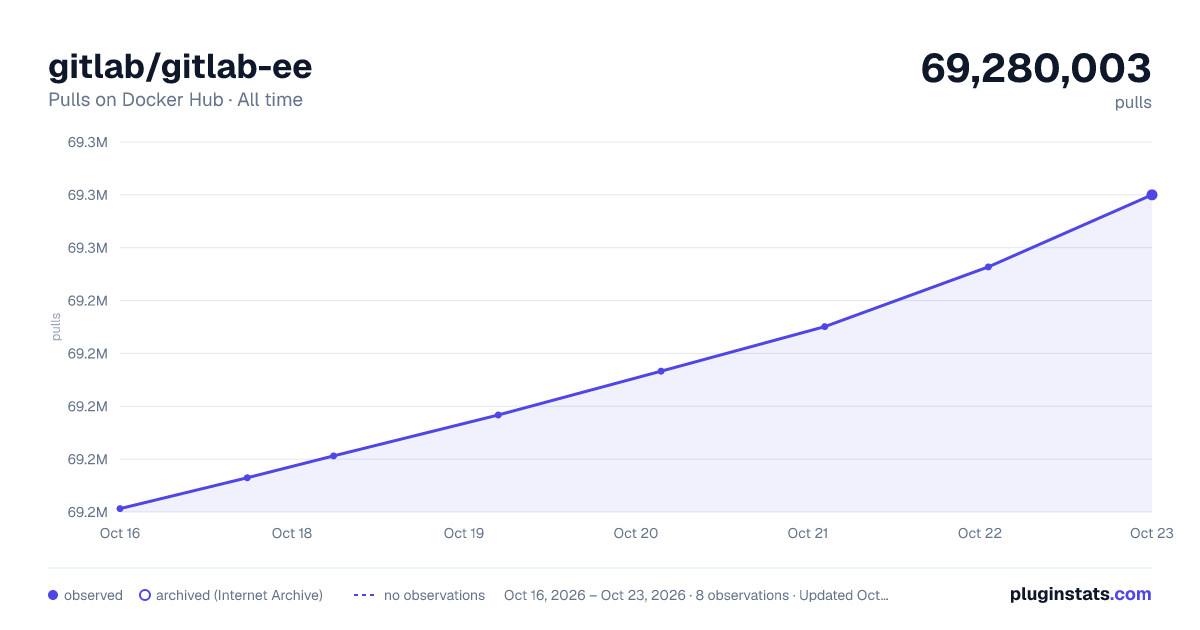This screenshot has width=1200, height=630.
Task: Click the Oct 19 data point on the line
Action: pyautogui.click(x=498, y=415)
